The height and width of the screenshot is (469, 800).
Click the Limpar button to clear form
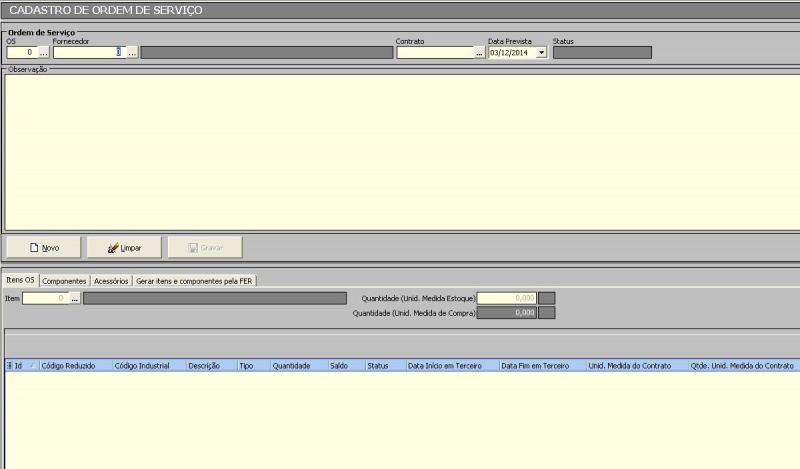[x=124, y=247]
